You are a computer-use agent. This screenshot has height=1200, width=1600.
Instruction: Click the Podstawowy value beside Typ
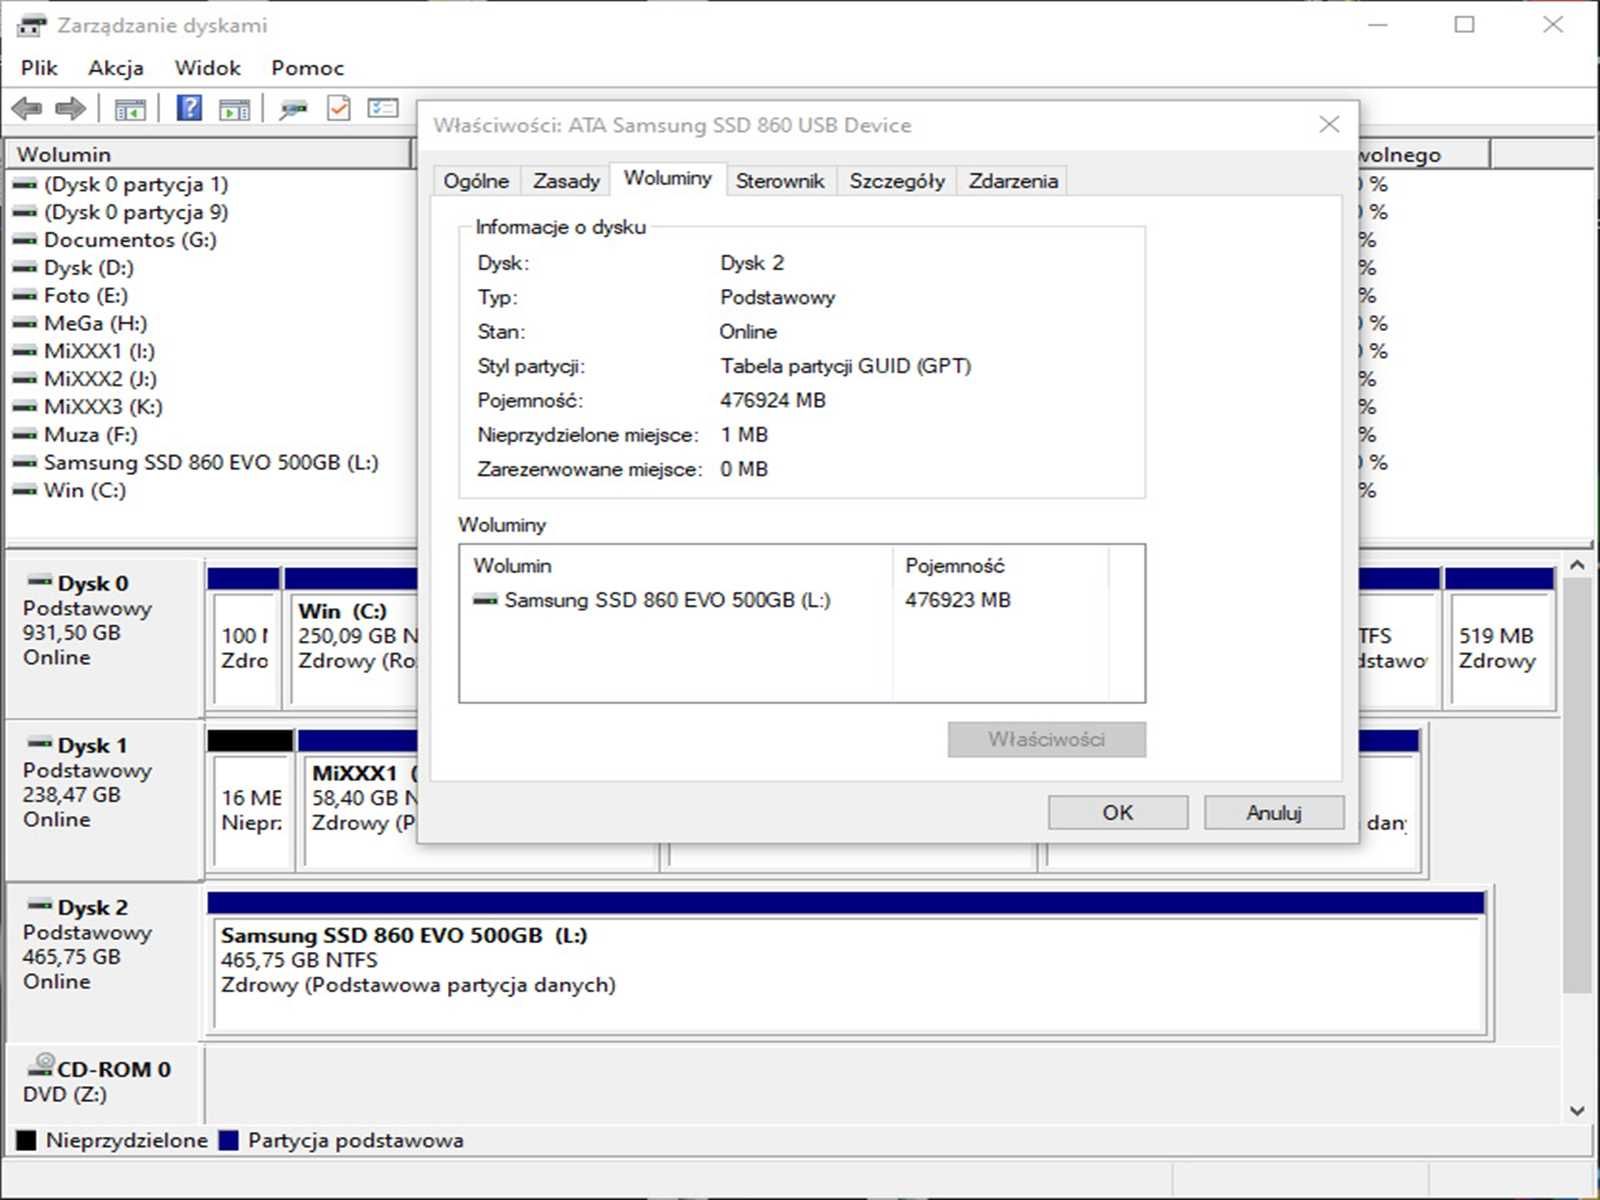[x=777, y=297]
